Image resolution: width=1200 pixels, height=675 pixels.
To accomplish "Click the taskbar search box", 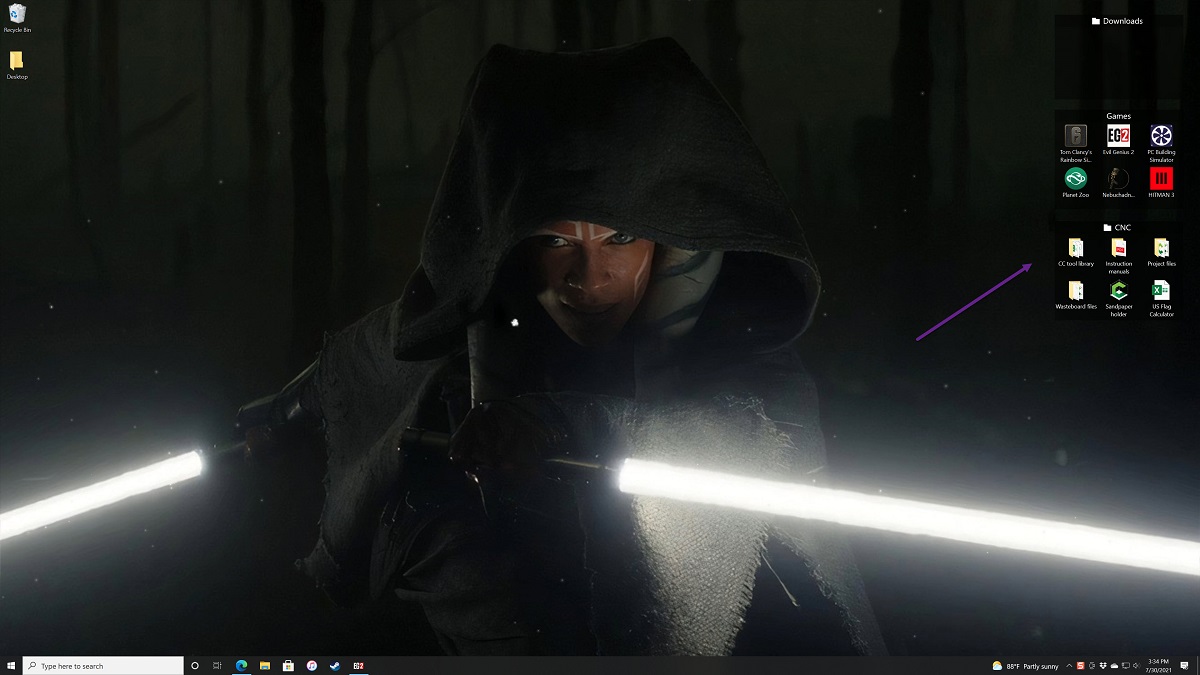I will point(103,665).
